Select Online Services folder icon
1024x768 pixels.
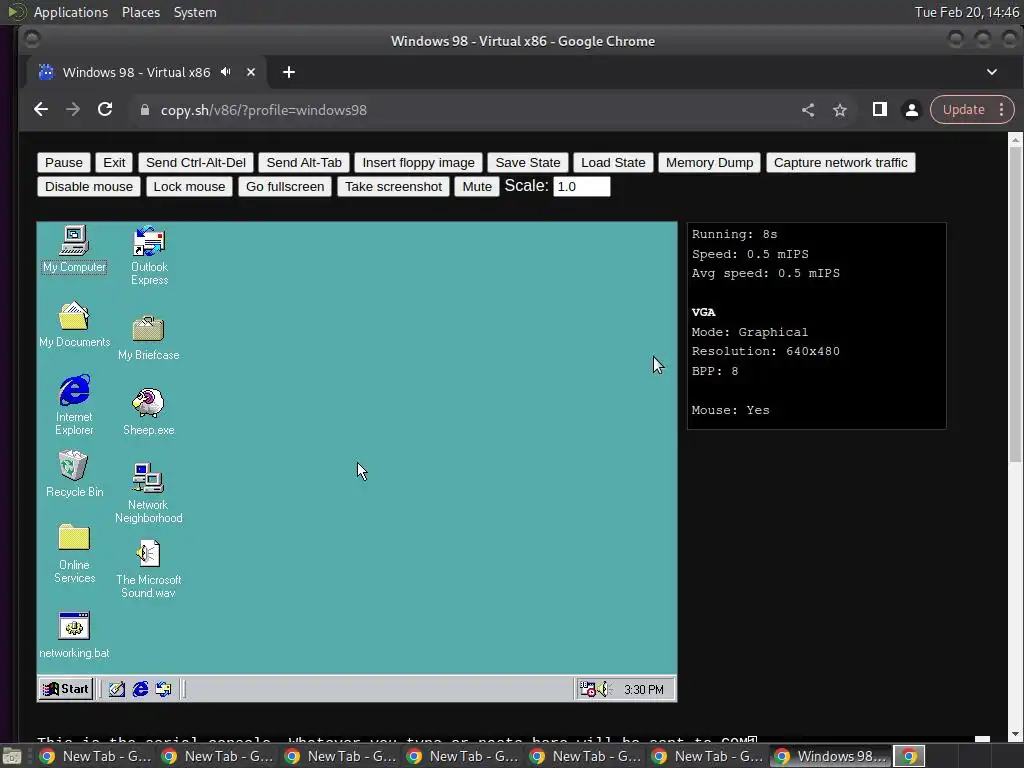(74, 554)
